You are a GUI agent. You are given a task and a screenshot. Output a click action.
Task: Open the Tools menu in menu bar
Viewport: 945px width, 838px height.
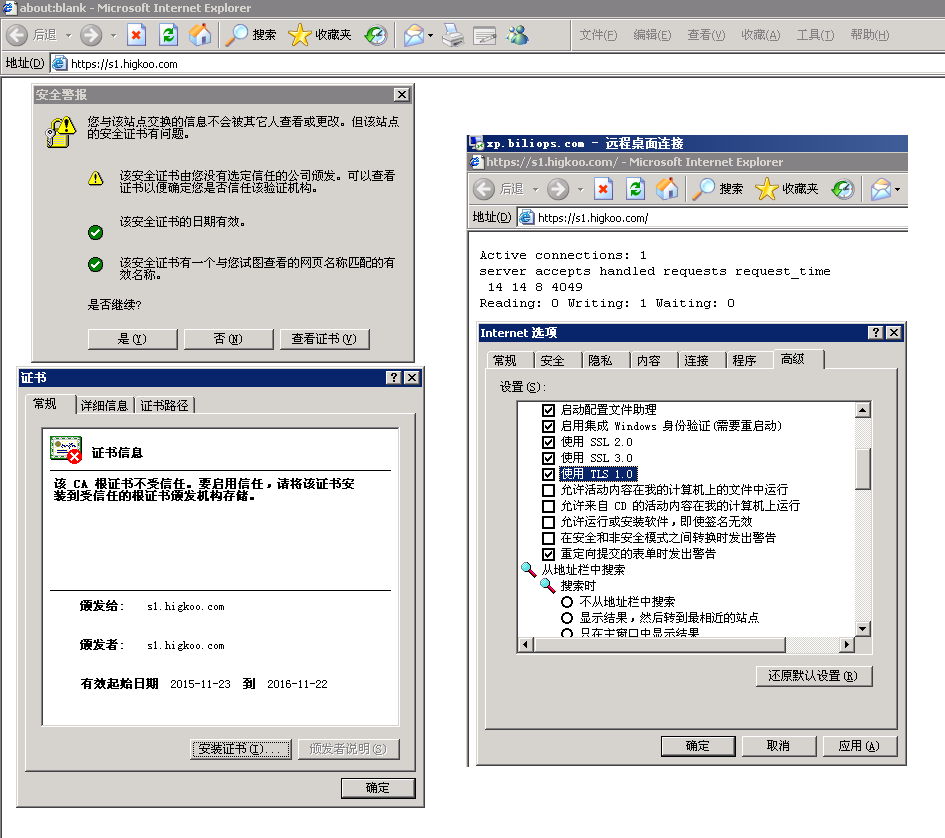pyautogui.click(x=814, y=35)
